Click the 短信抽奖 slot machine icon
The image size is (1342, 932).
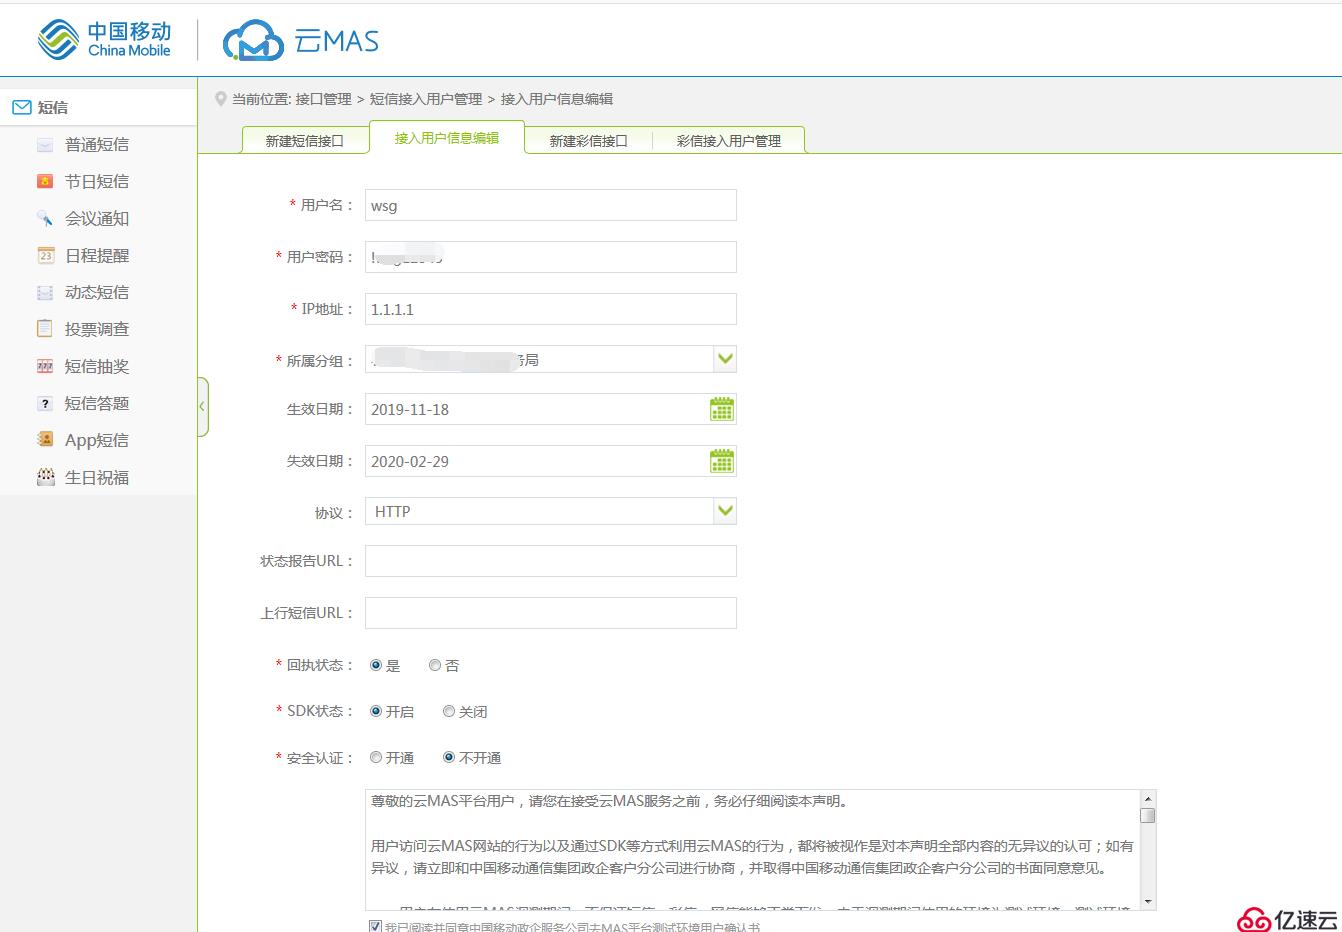(x=45, y=366)
